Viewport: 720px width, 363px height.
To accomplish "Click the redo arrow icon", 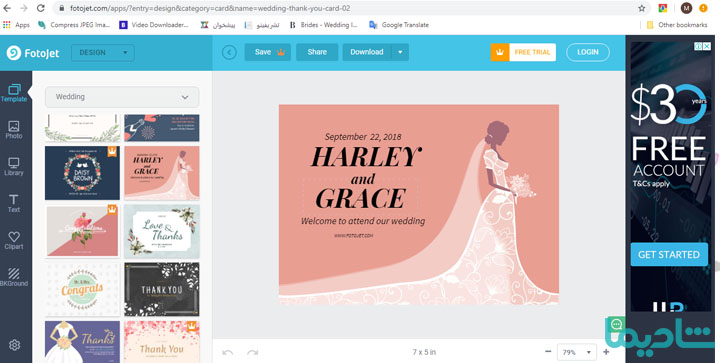I will [253, 352].
